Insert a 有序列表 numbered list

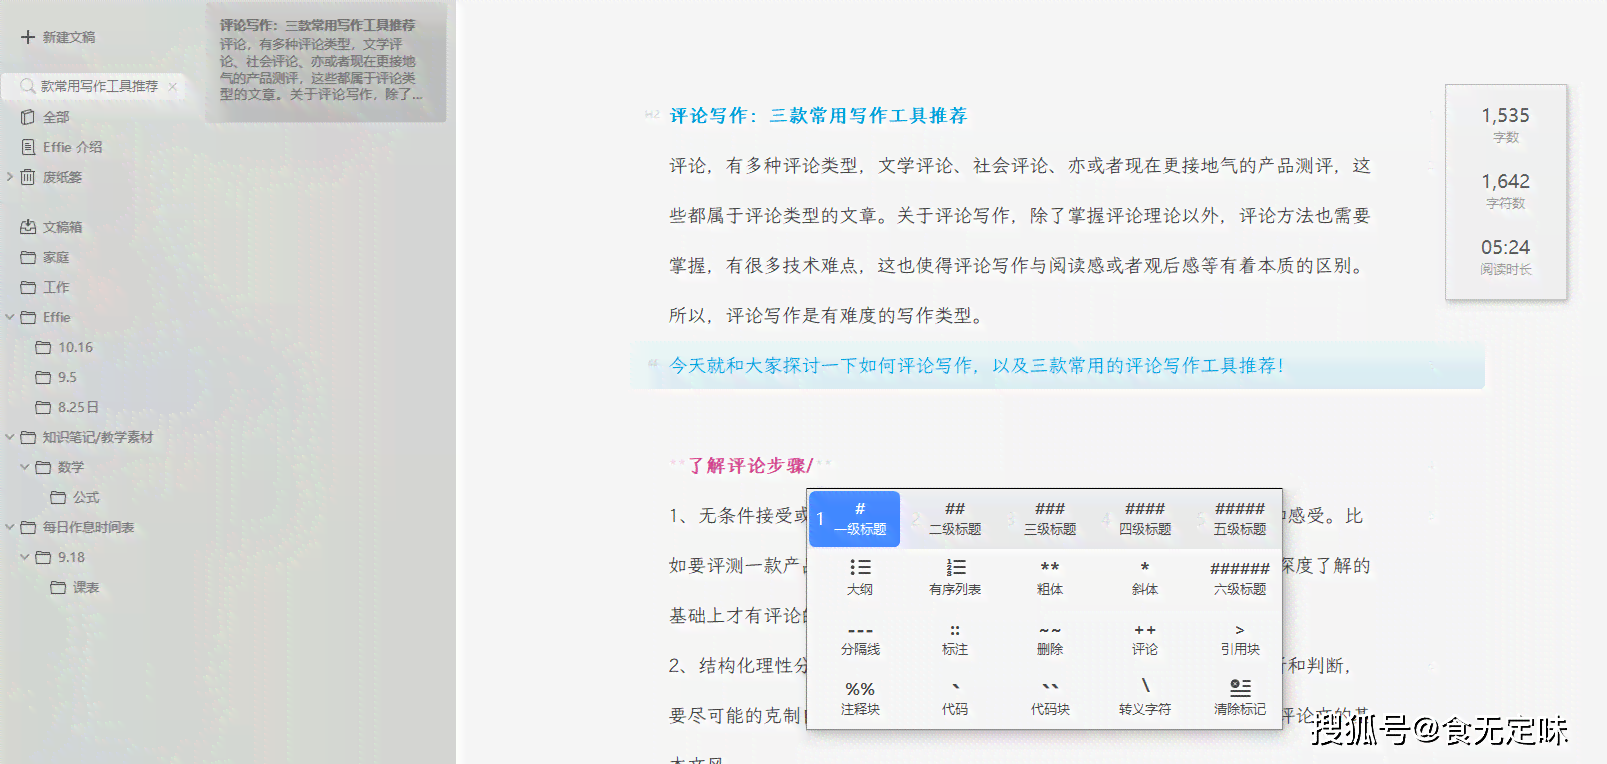[955, 579]
